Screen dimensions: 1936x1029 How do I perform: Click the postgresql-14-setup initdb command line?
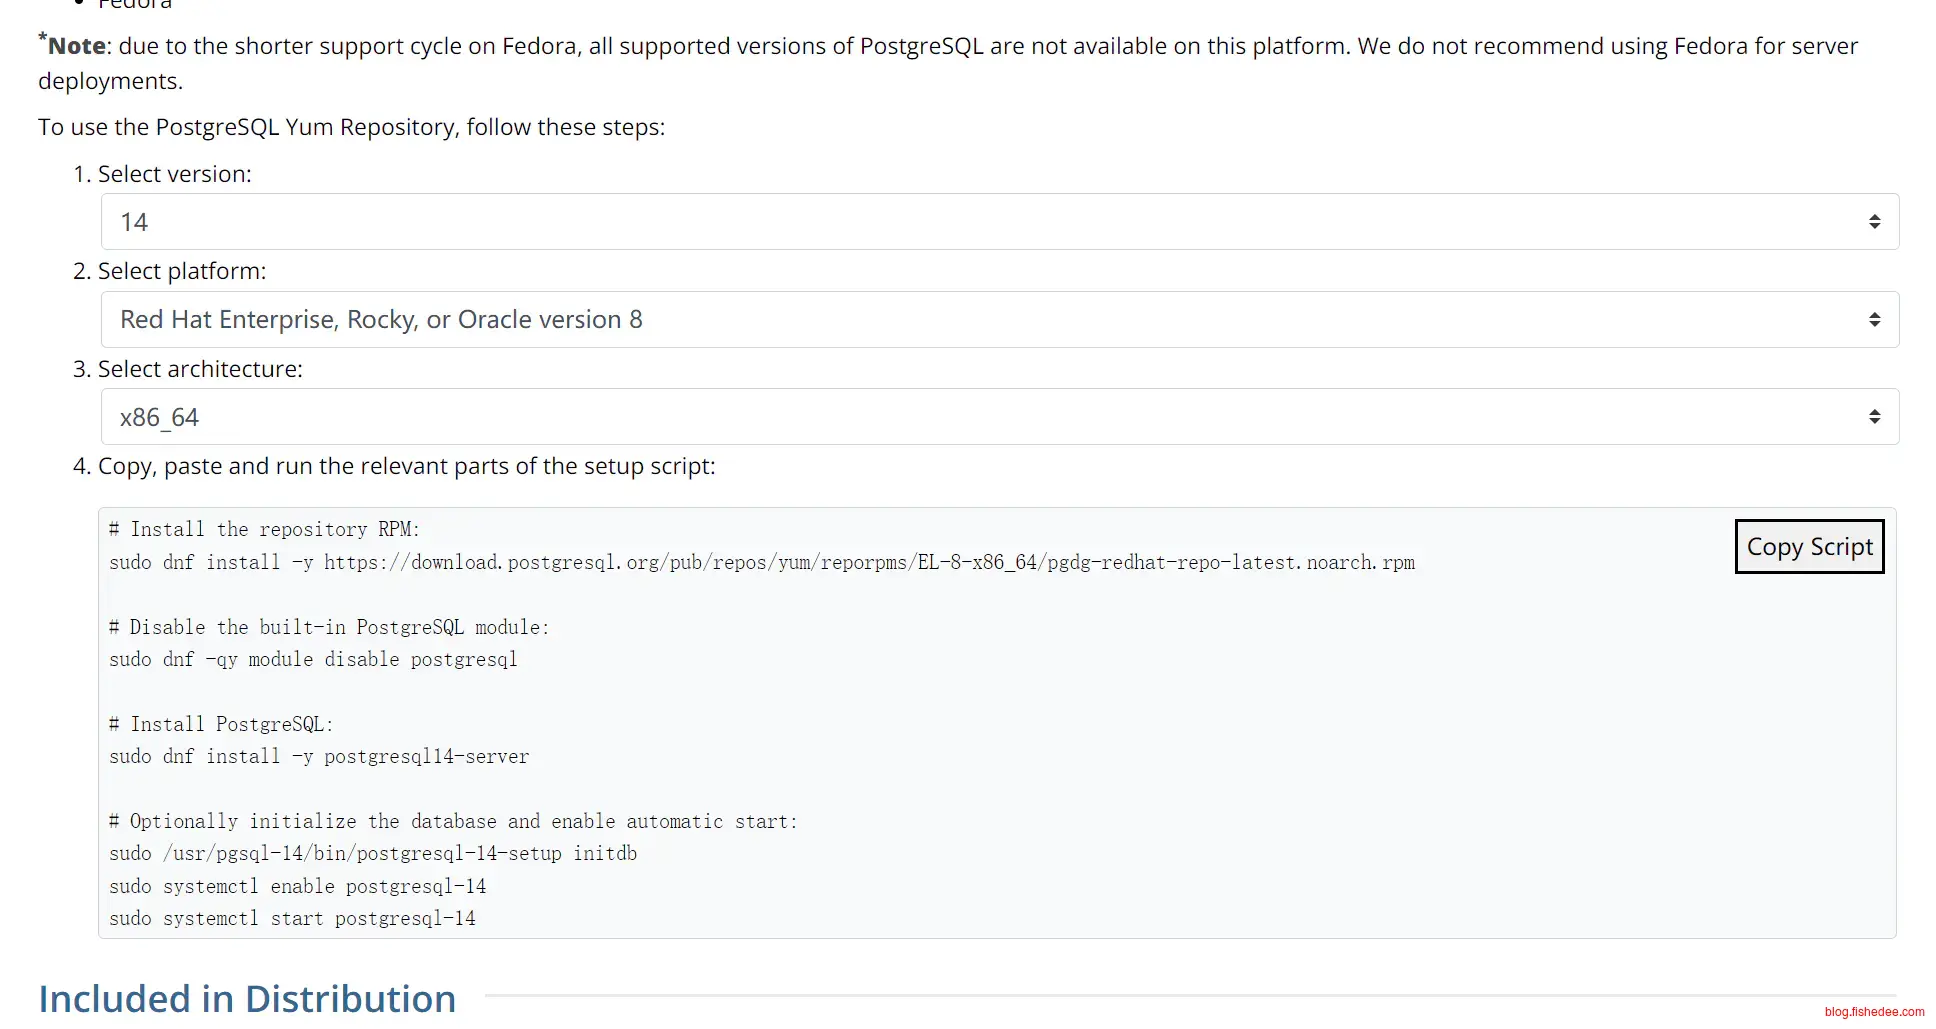[x=373, y=854]
